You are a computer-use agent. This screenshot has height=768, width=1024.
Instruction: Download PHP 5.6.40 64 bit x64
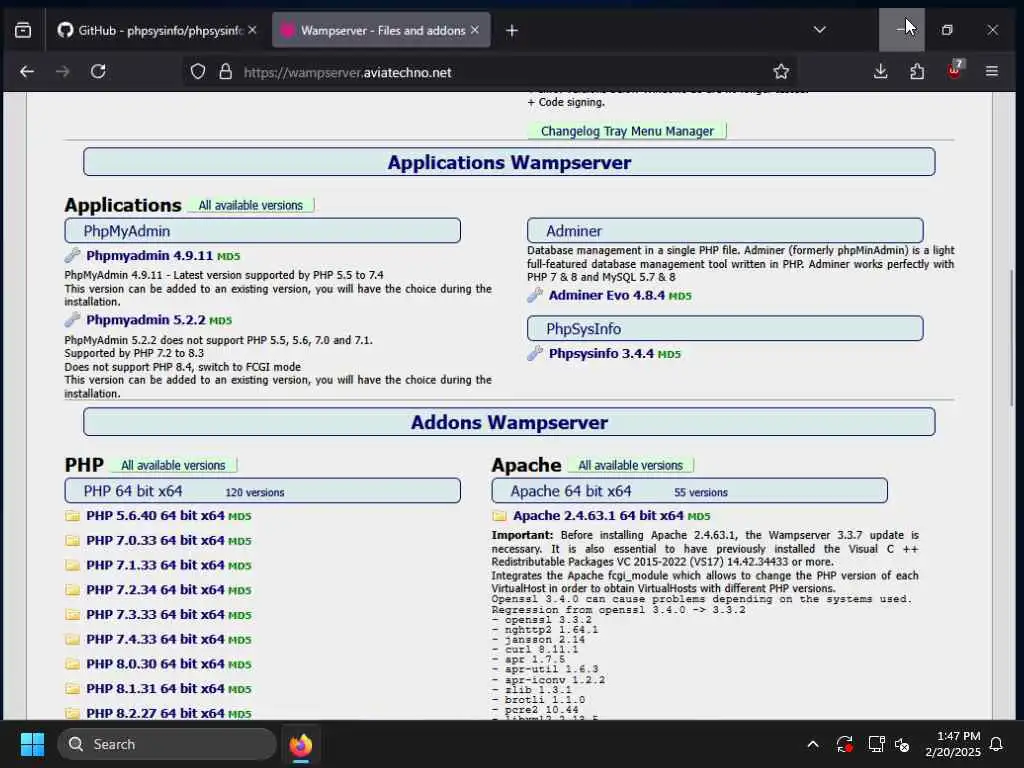[155, 515]
